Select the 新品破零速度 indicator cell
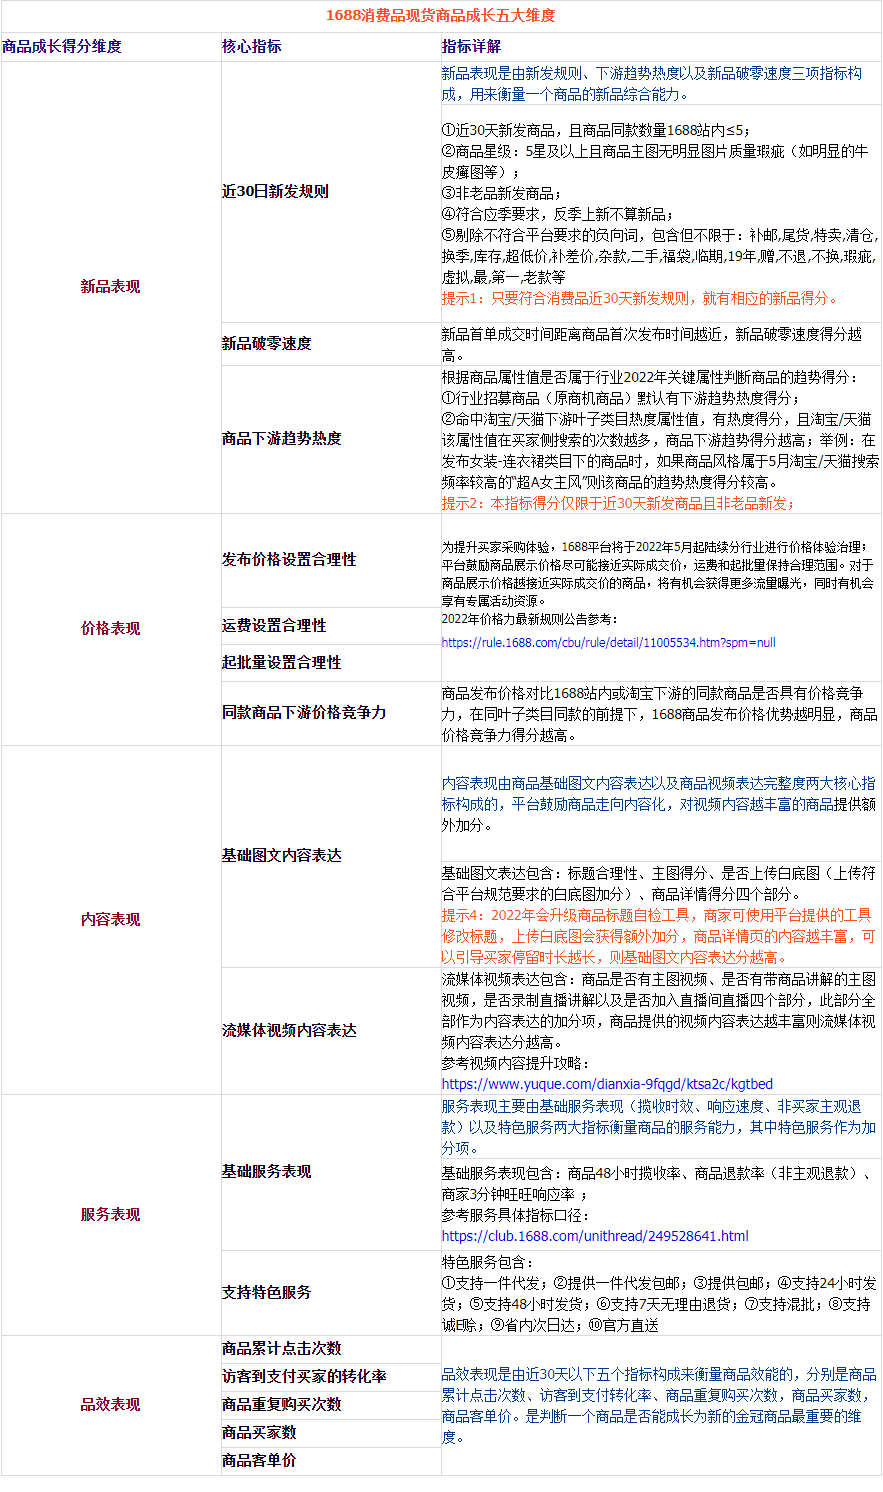 [268, 343]
